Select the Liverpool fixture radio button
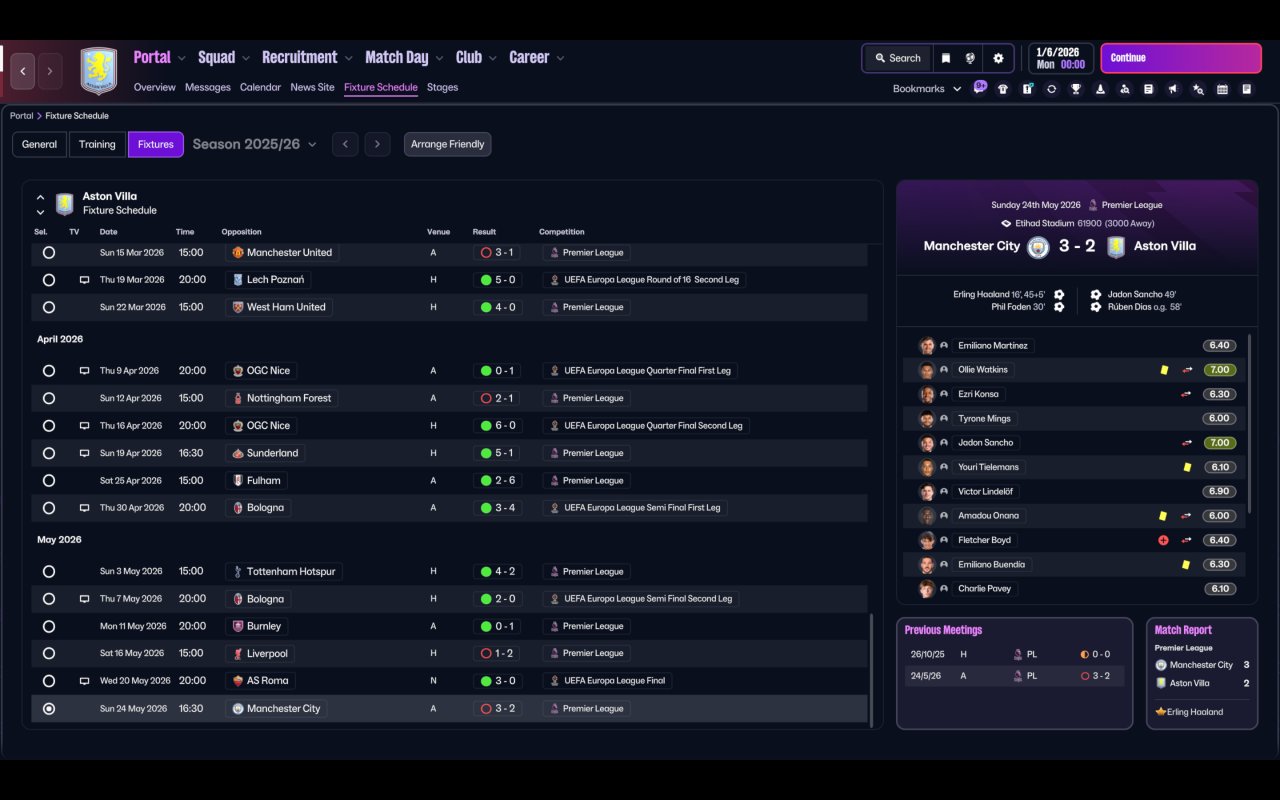This screenshot has height=800, width=1280. click(x=49, y=653)
